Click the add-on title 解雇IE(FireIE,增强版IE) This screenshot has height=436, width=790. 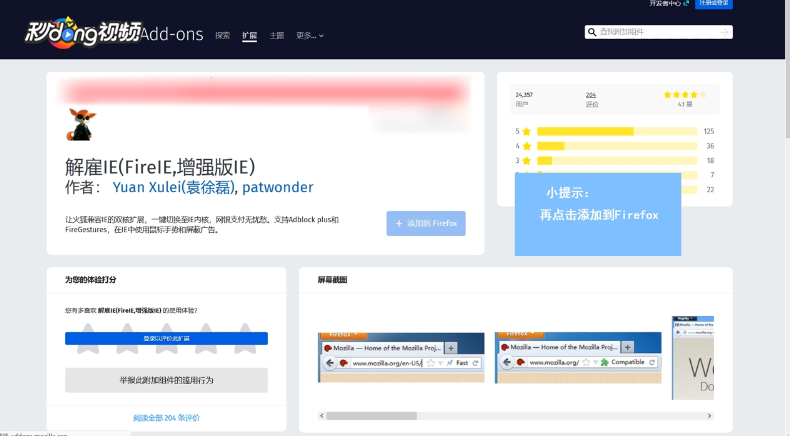(160, 167)
